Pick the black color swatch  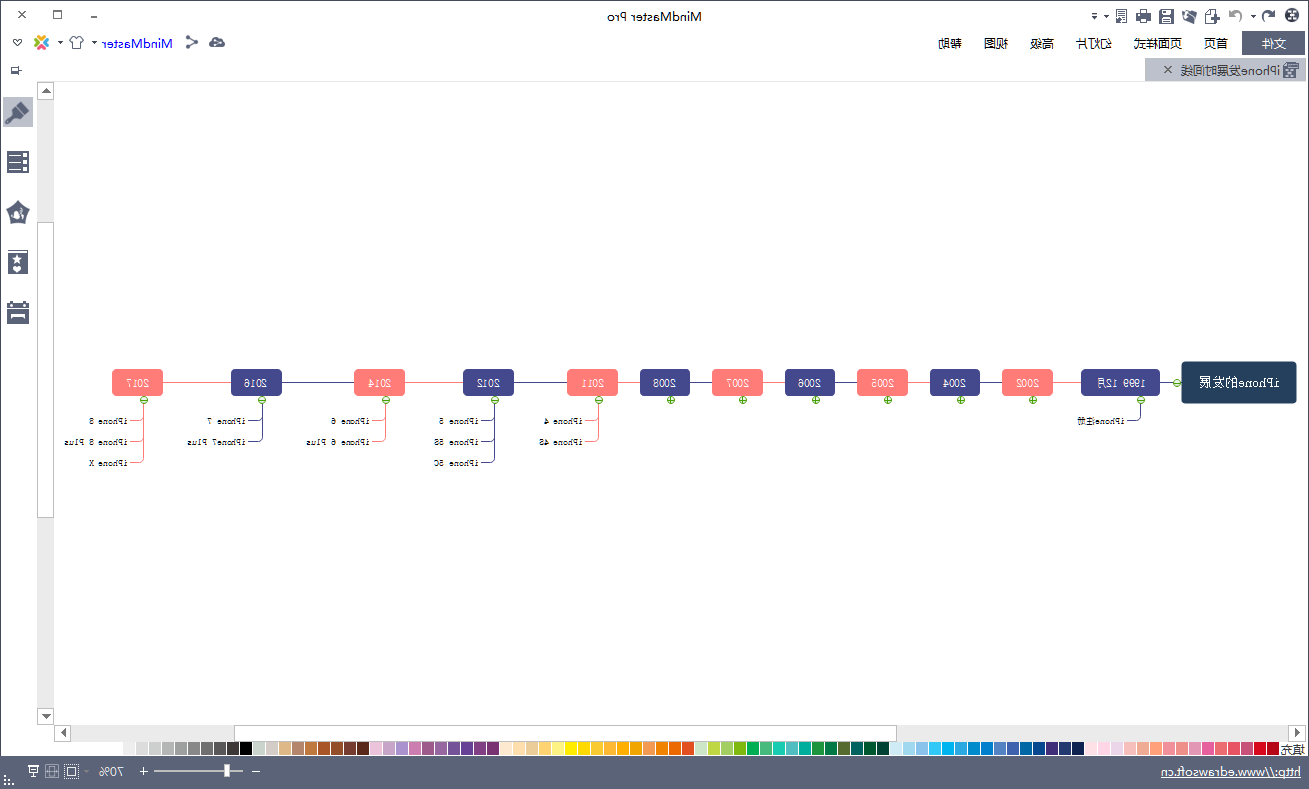(x=246, y=748)
